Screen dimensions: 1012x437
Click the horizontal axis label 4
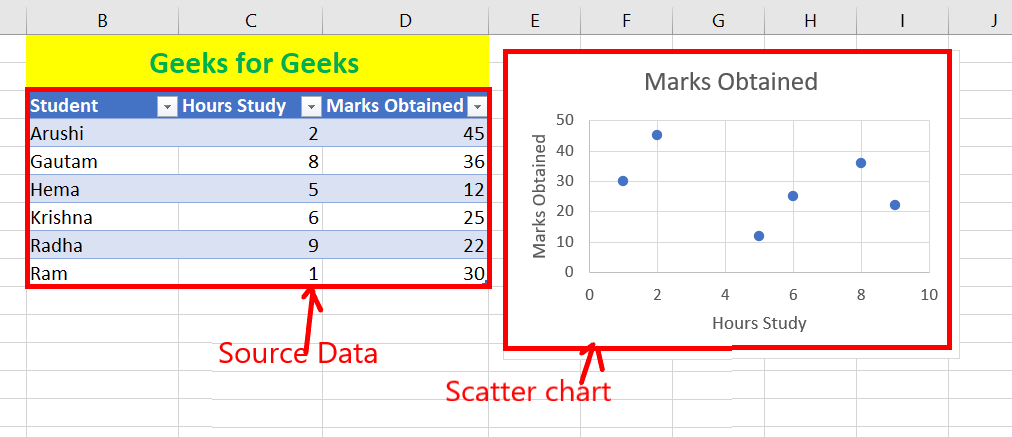[x=725, y=295]
